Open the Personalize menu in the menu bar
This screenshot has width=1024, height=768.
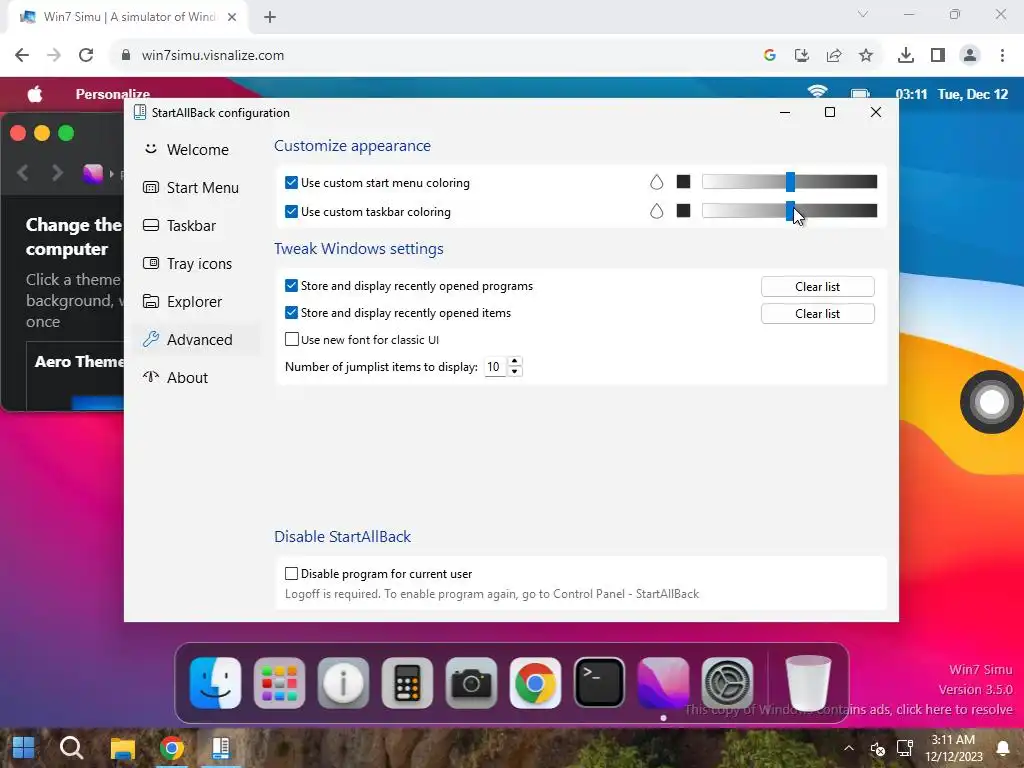112,94
